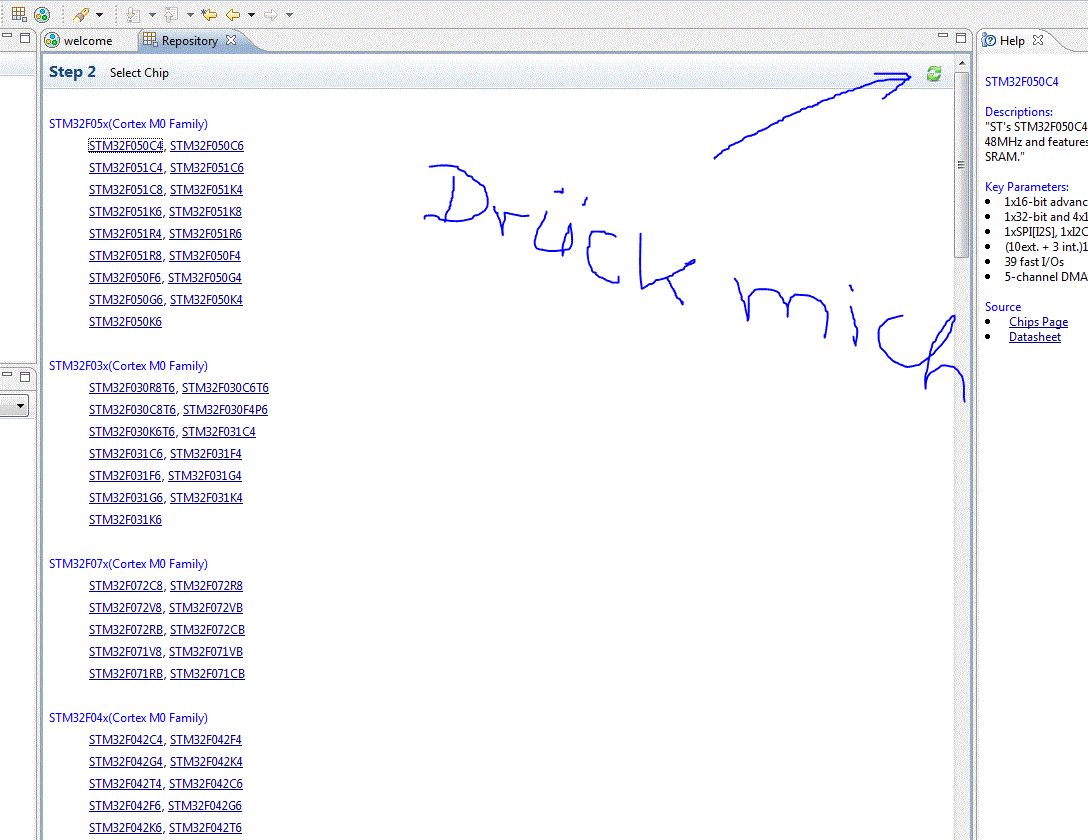This screenshot has height=840, width=1088.
Task: Open the Chips Page link in Help
Action: 1038,322
